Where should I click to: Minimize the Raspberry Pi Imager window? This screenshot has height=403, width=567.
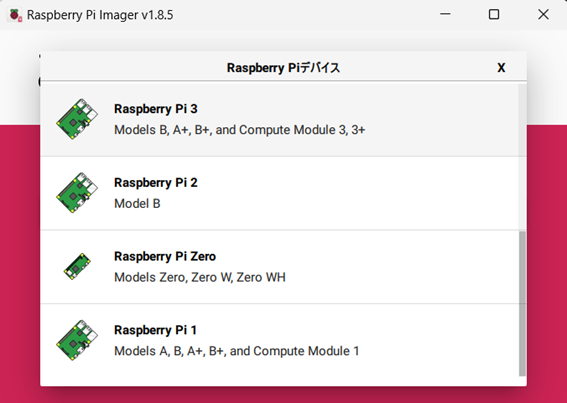pyautogui.click(x=445, y=14)
